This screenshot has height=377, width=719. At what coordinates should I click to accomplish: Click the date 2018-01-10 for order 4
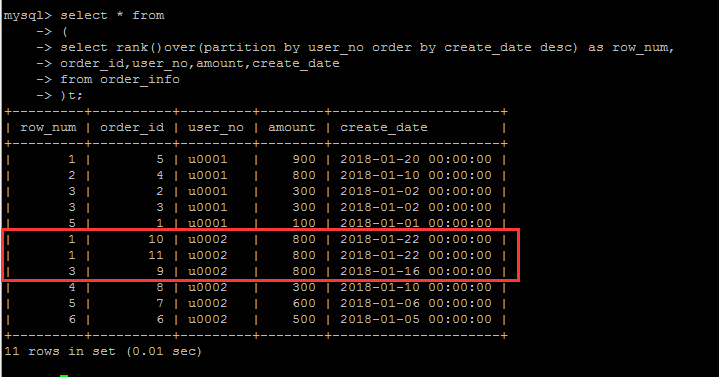coord(415,176)
